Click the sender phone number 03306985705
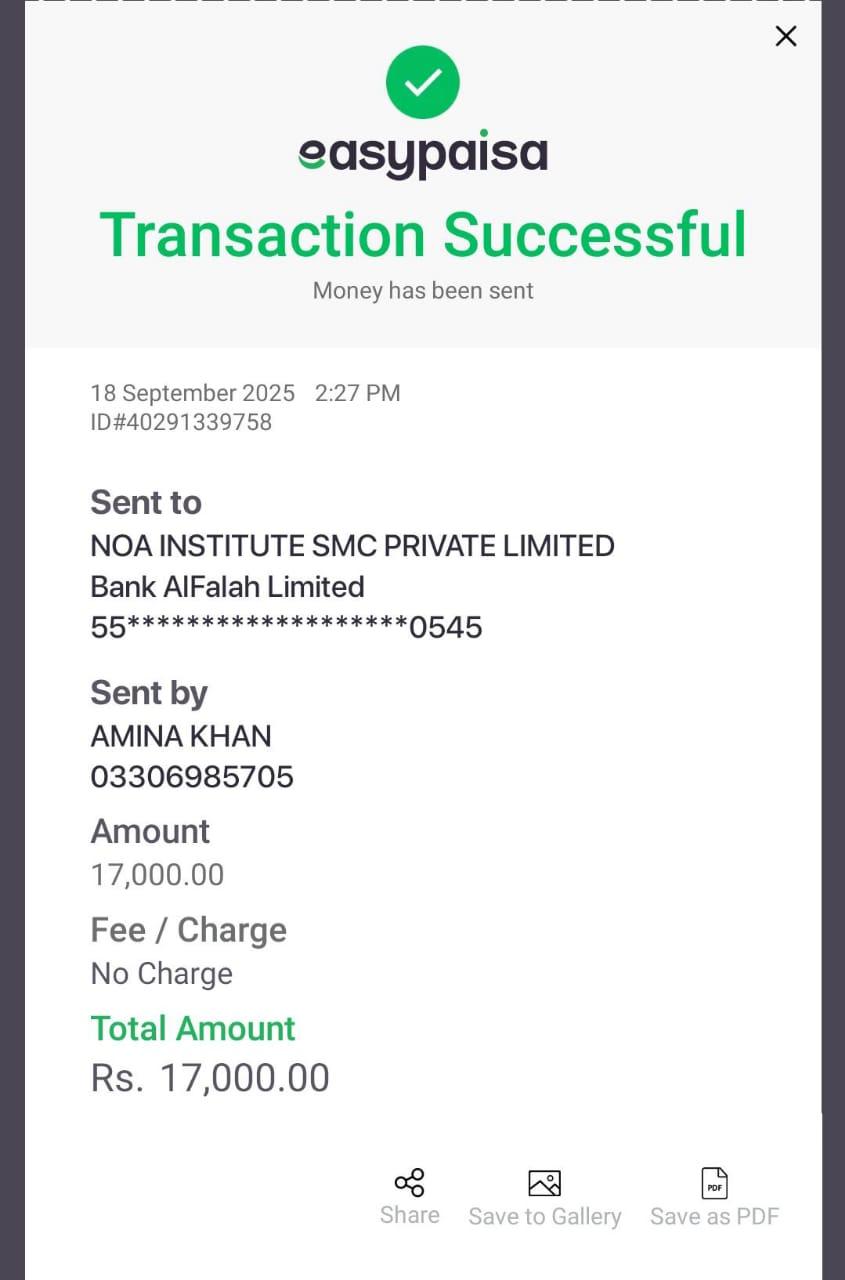 click(192, 777)
